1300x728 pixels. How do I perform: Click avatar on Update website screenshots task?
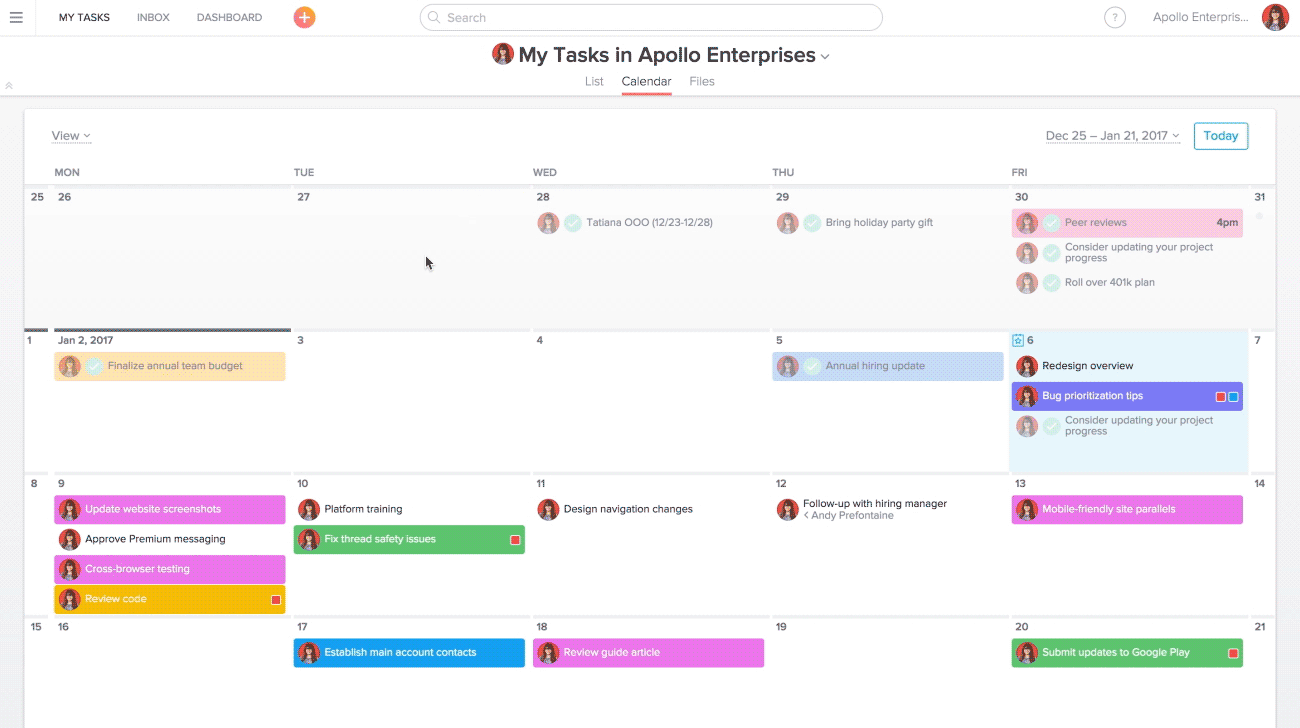click(x=69, y=509)
